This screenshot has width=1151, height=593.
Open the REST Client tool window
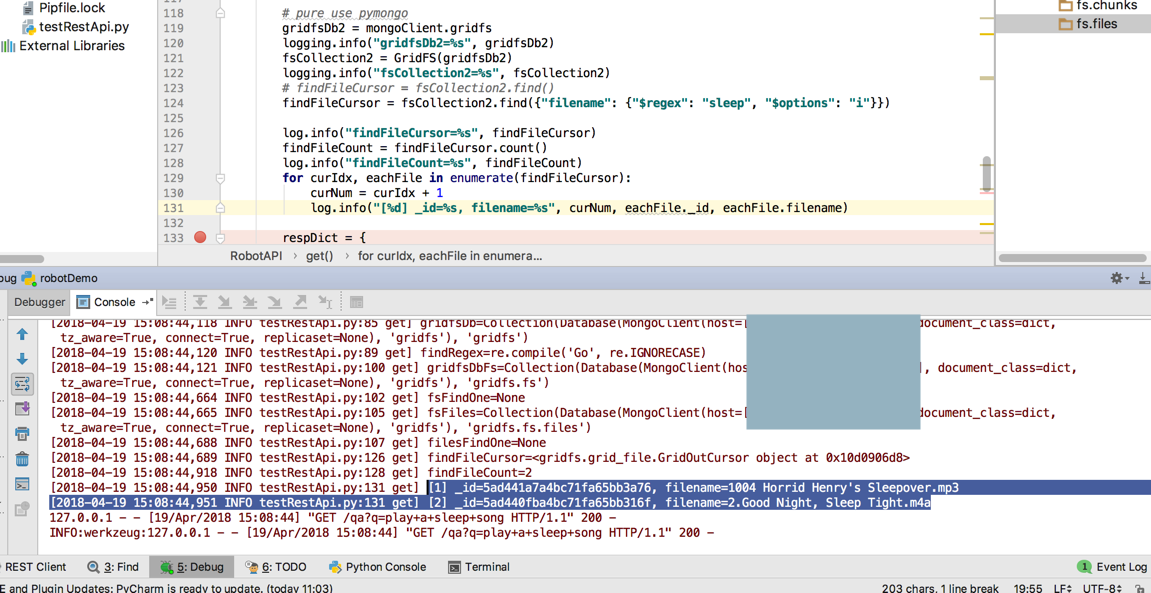click(33, 567)
